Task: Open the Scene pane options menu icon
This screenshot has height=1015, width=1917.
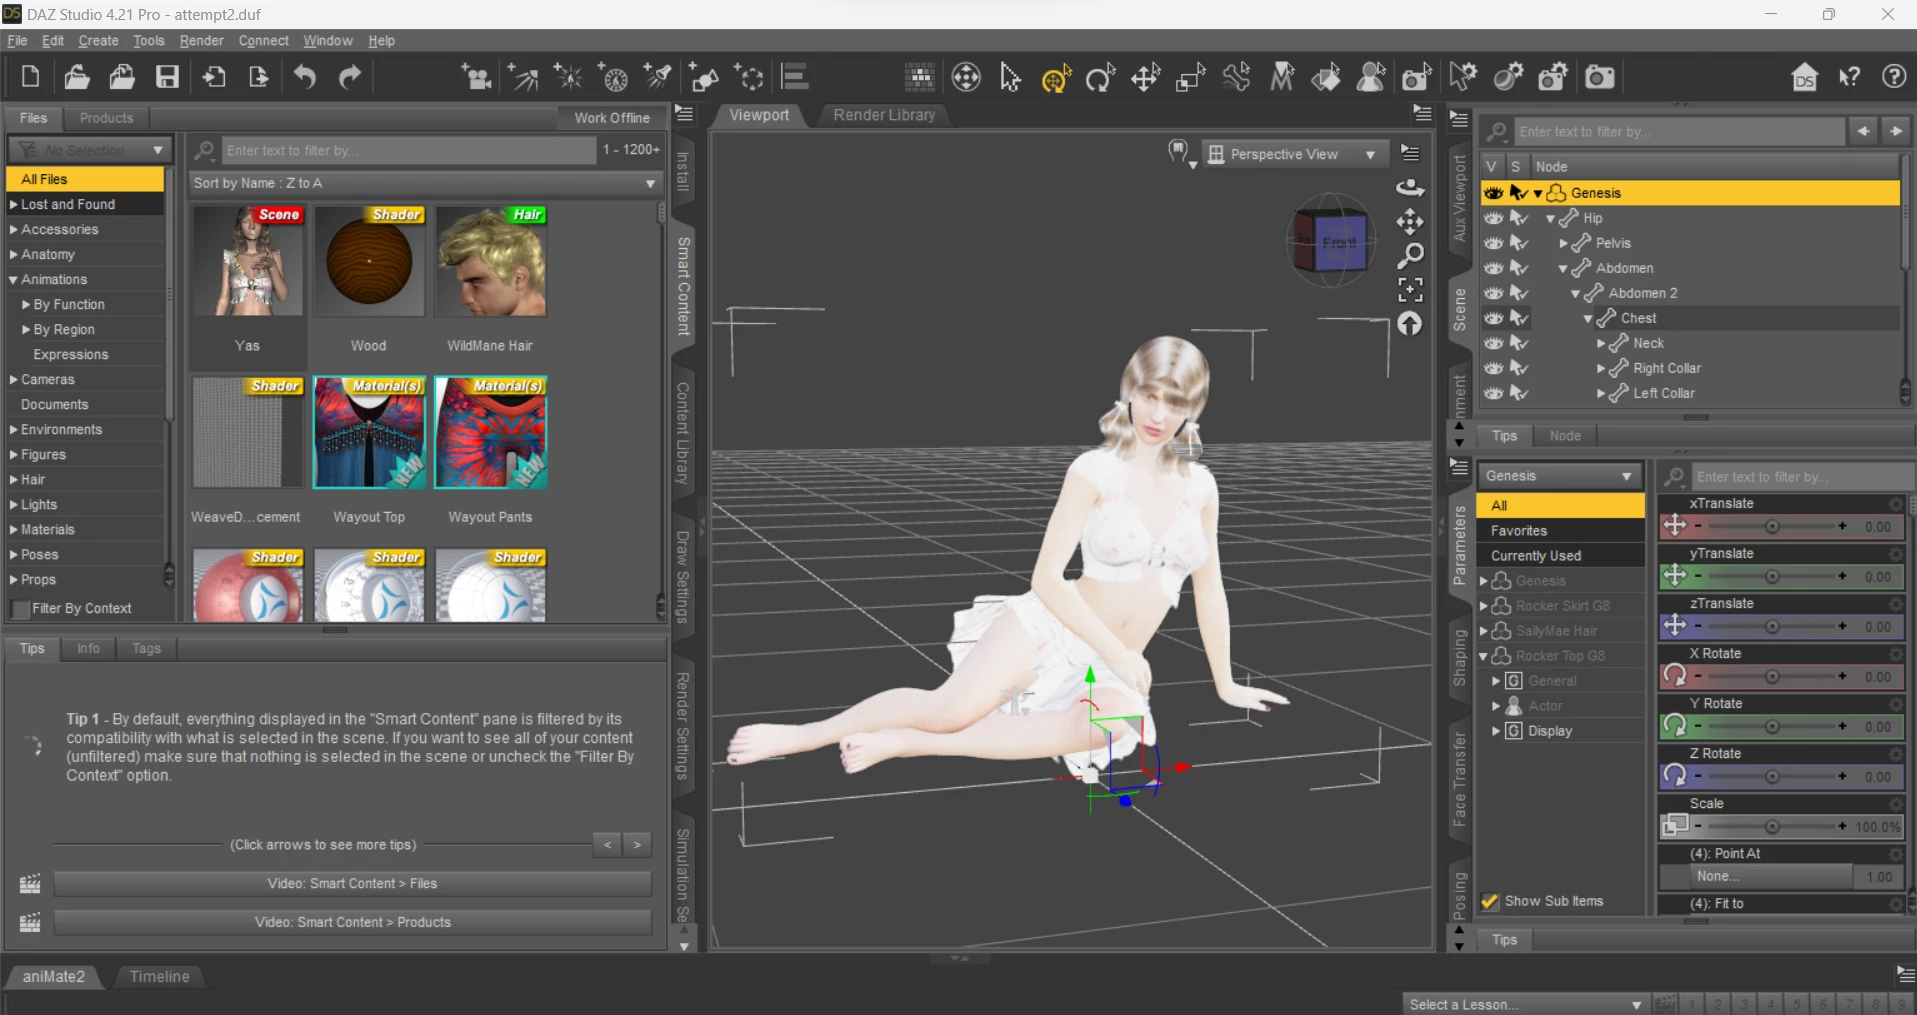Action: [x=1459, y=120]
